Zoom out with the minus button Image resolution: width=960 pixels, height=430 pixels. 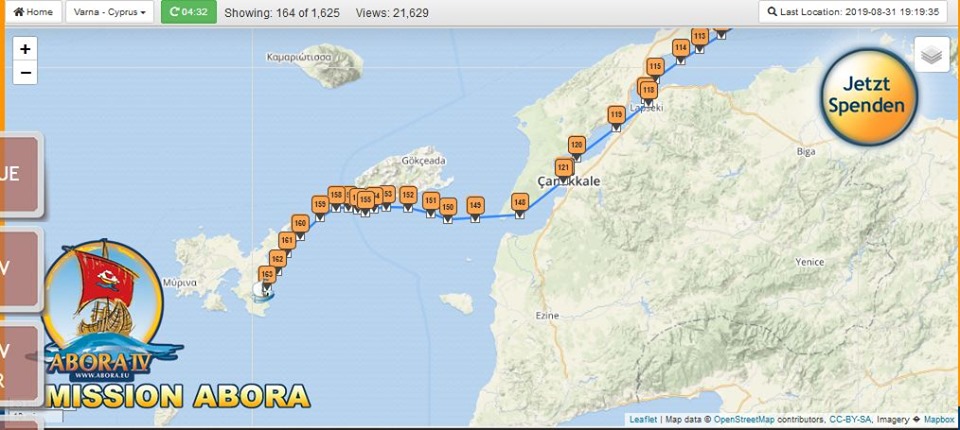[x=25, y=73]
